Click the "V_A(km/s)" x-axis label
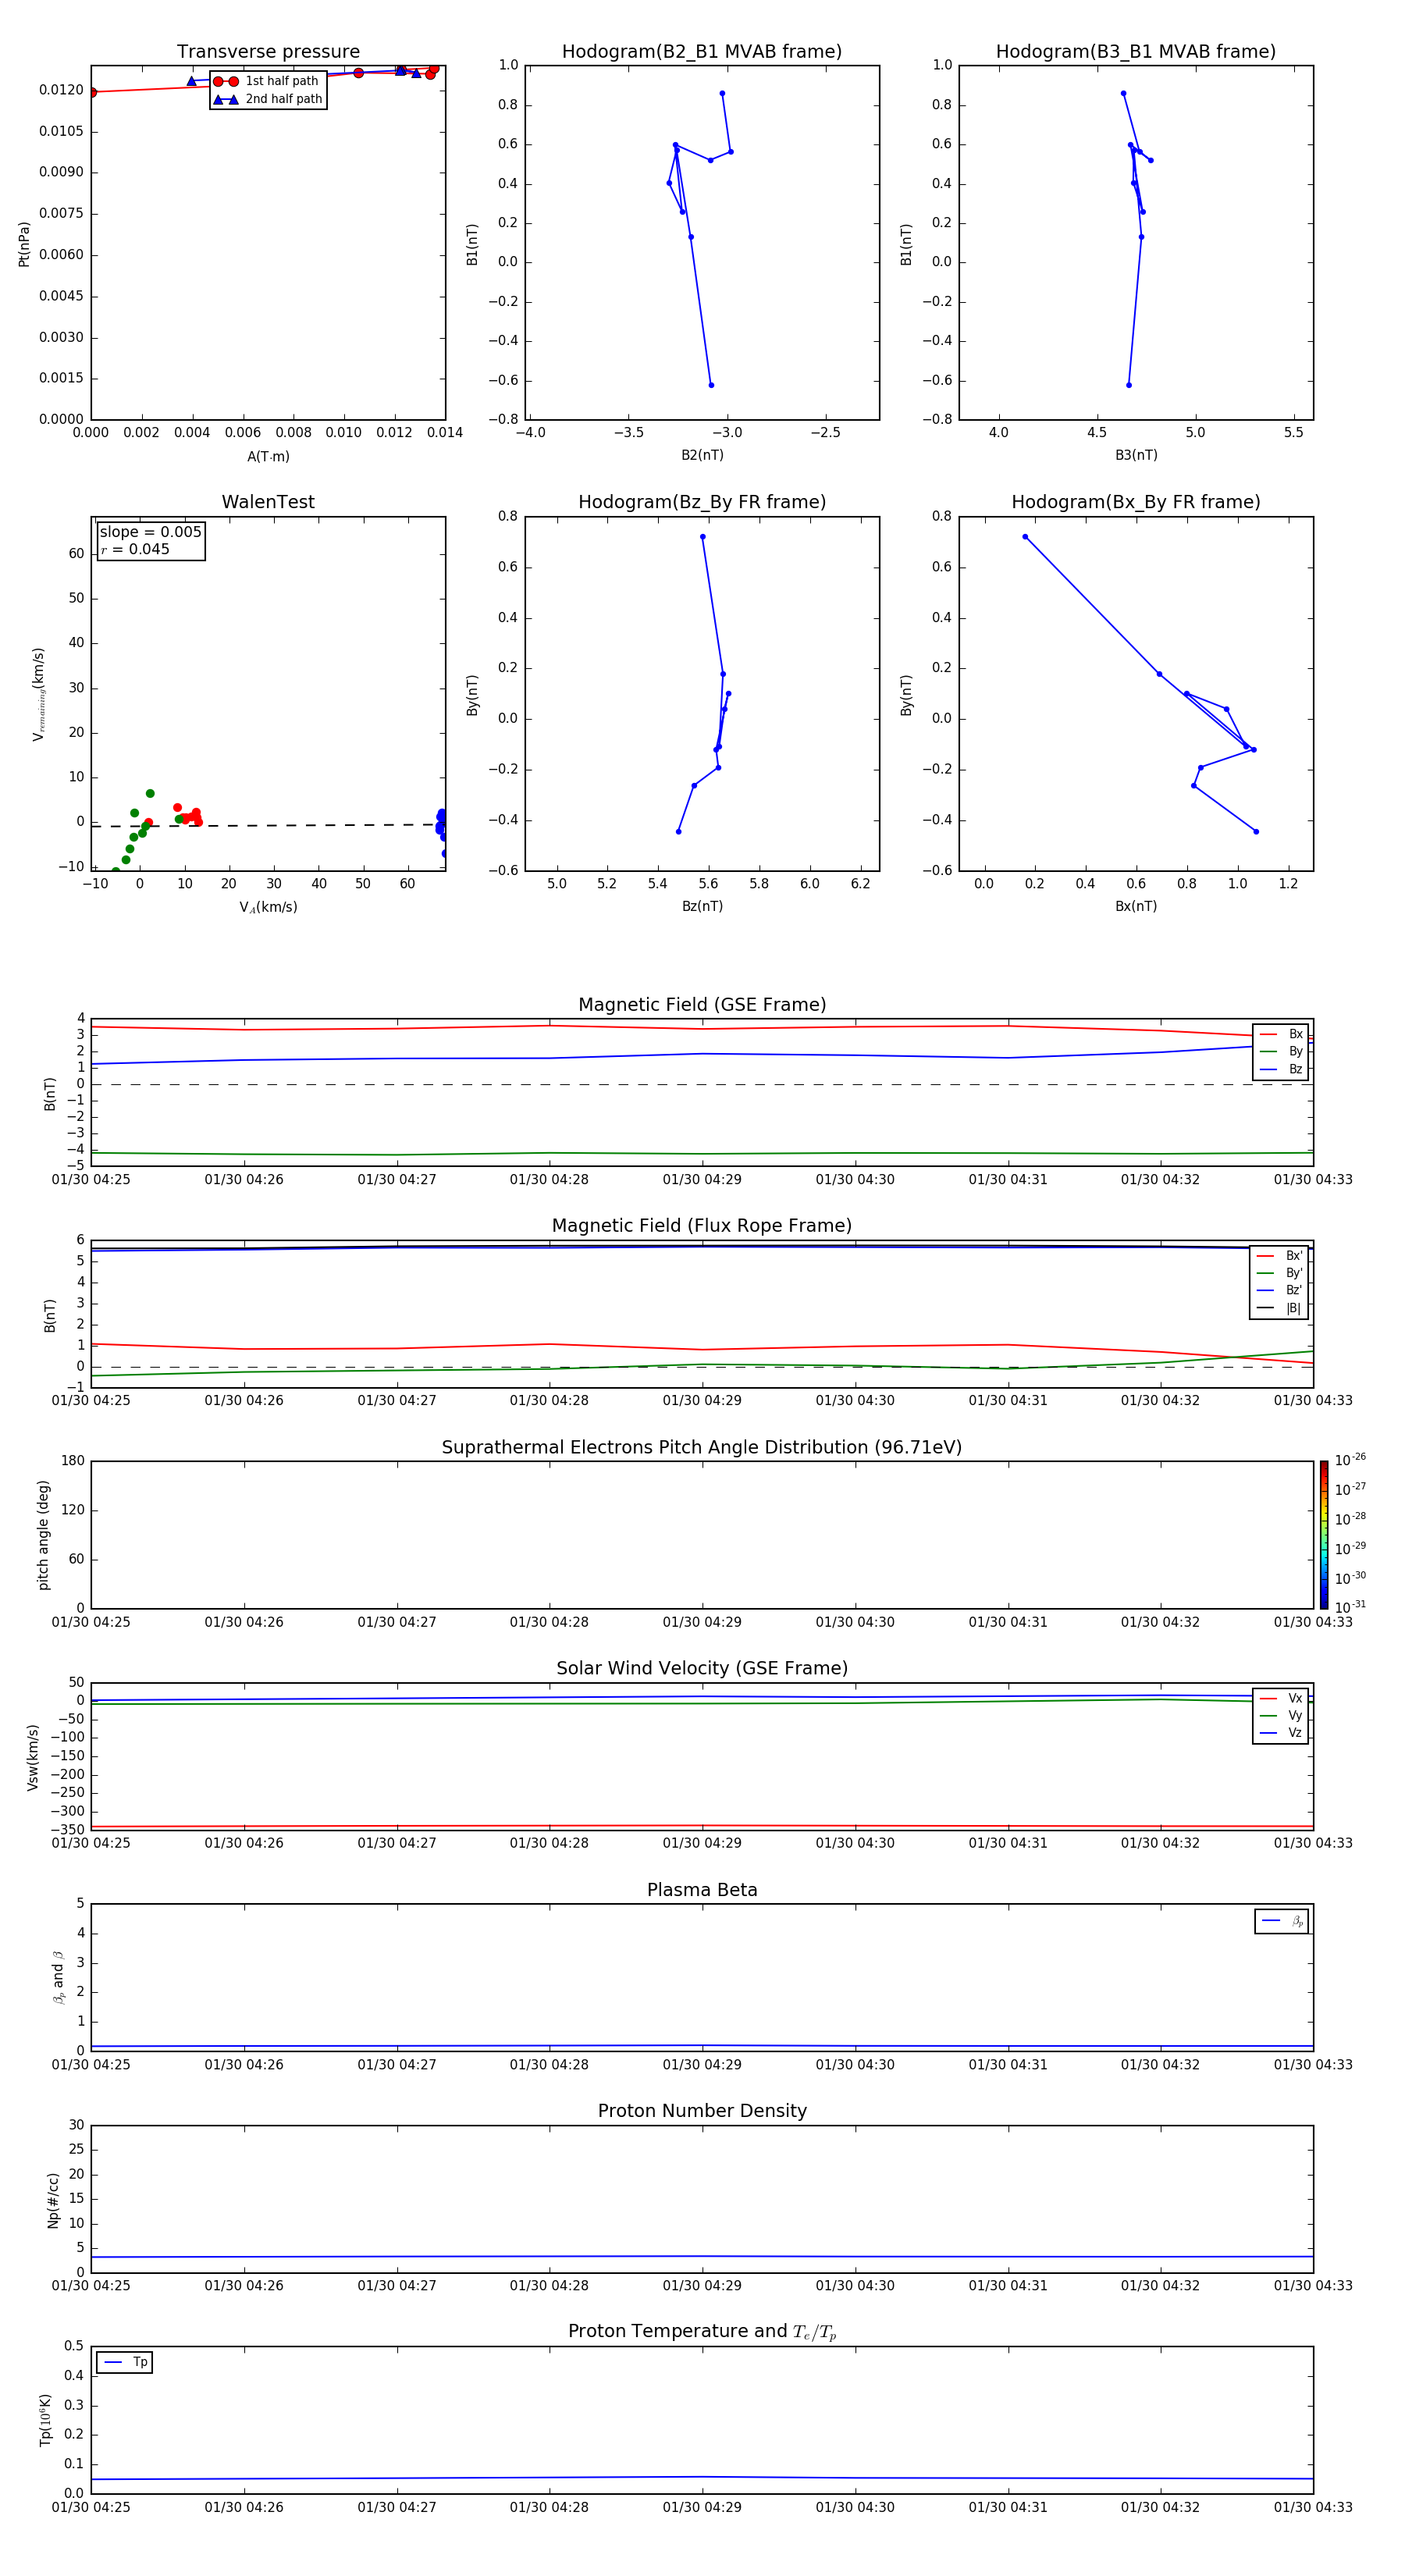Viewport: 1405px width, 2576px height. pos(268,907)
